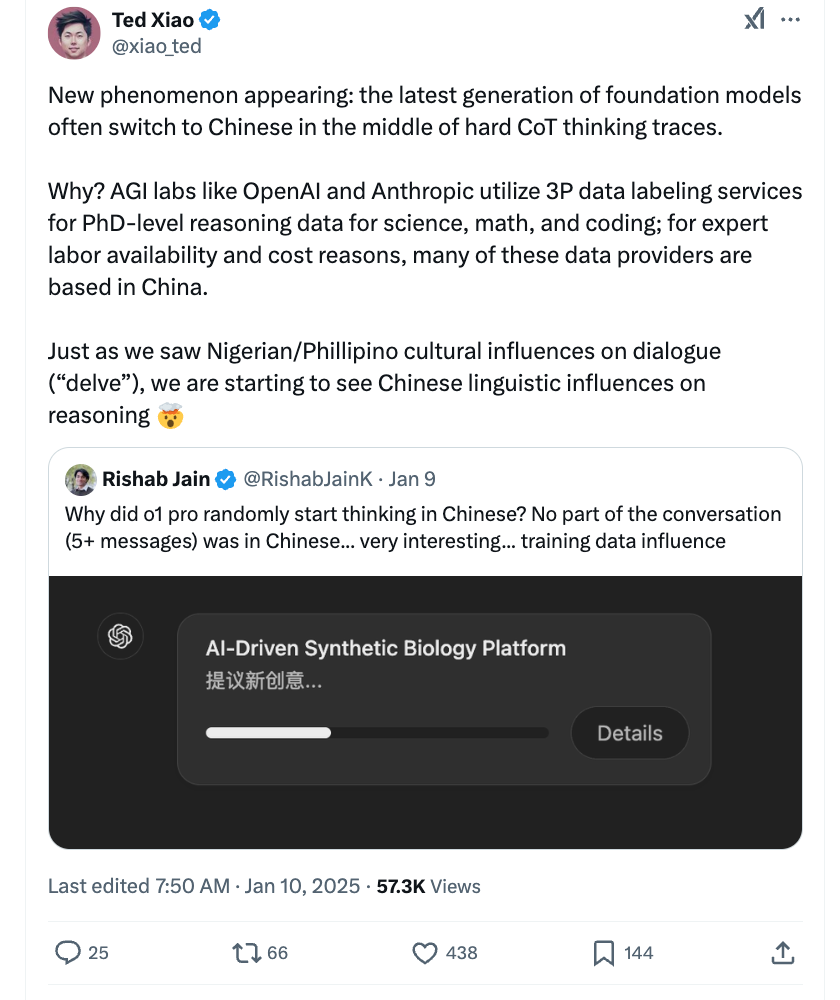Like the tweet with the heart icon
This screenshot has width=840, height=1000.
point(425,953)
